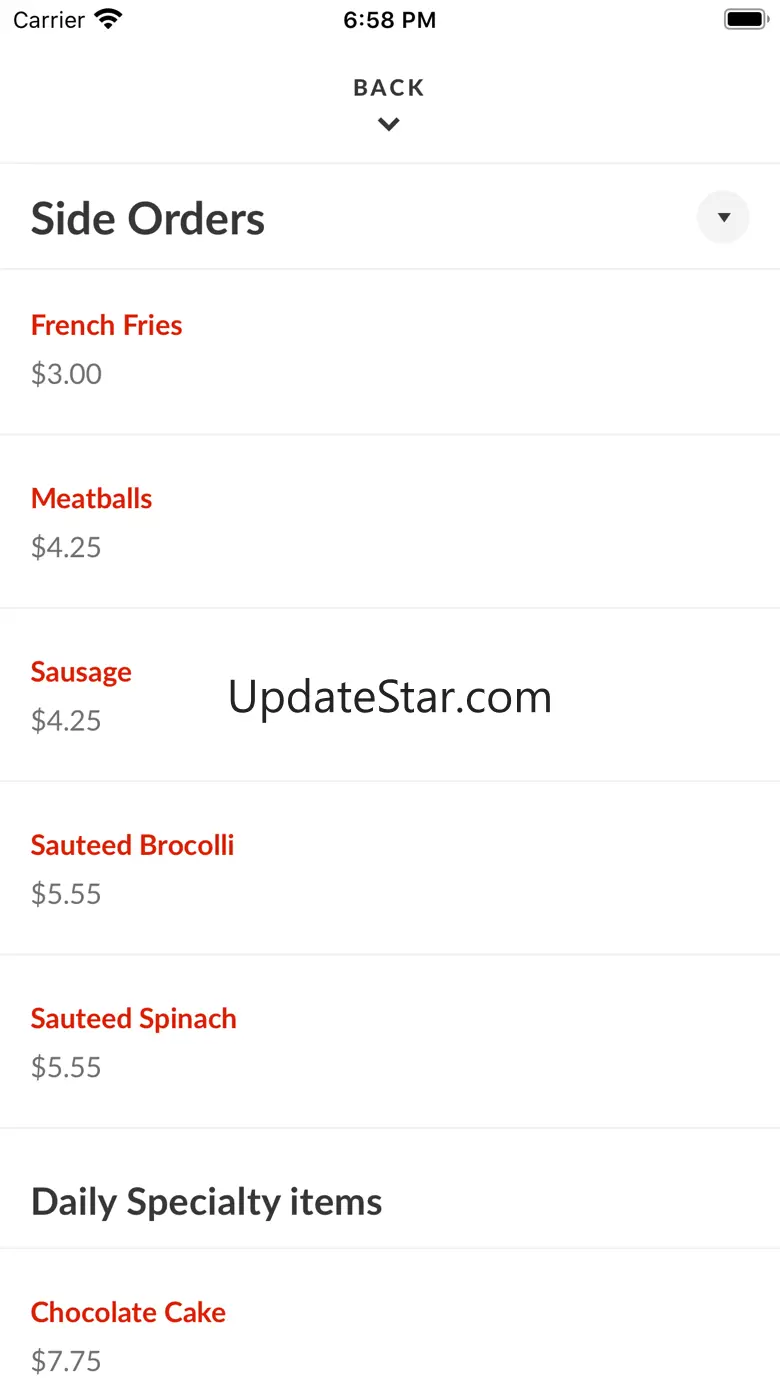Tap the Sauteed Brocolli $5.55 price
780x1387 pixels.
66,894
